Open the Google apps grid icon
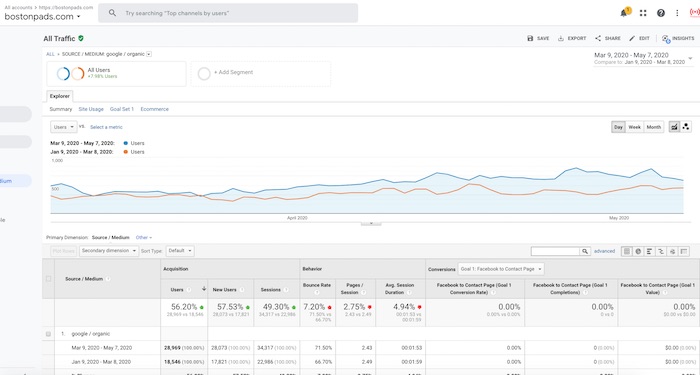This screenshot has height=375, width=700. pyautogui.click(x=643, y=13)
